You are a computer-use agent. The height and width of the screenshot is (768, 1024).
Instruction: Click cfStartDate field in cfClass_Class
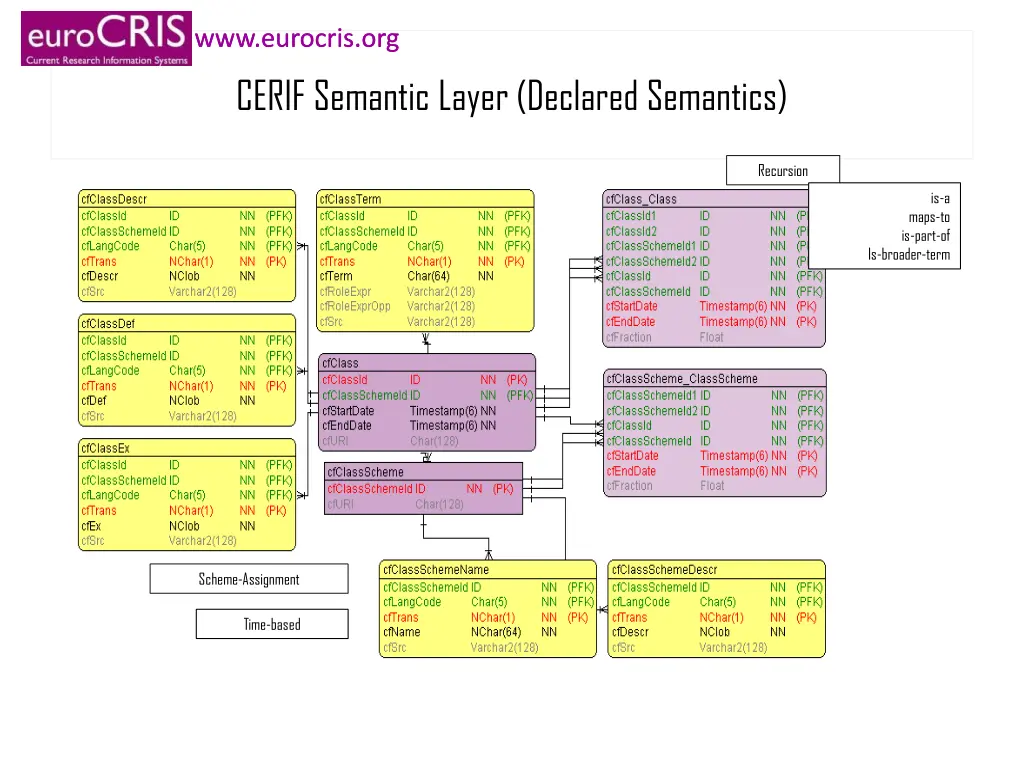pyautogui.click(x=714, y=306)
